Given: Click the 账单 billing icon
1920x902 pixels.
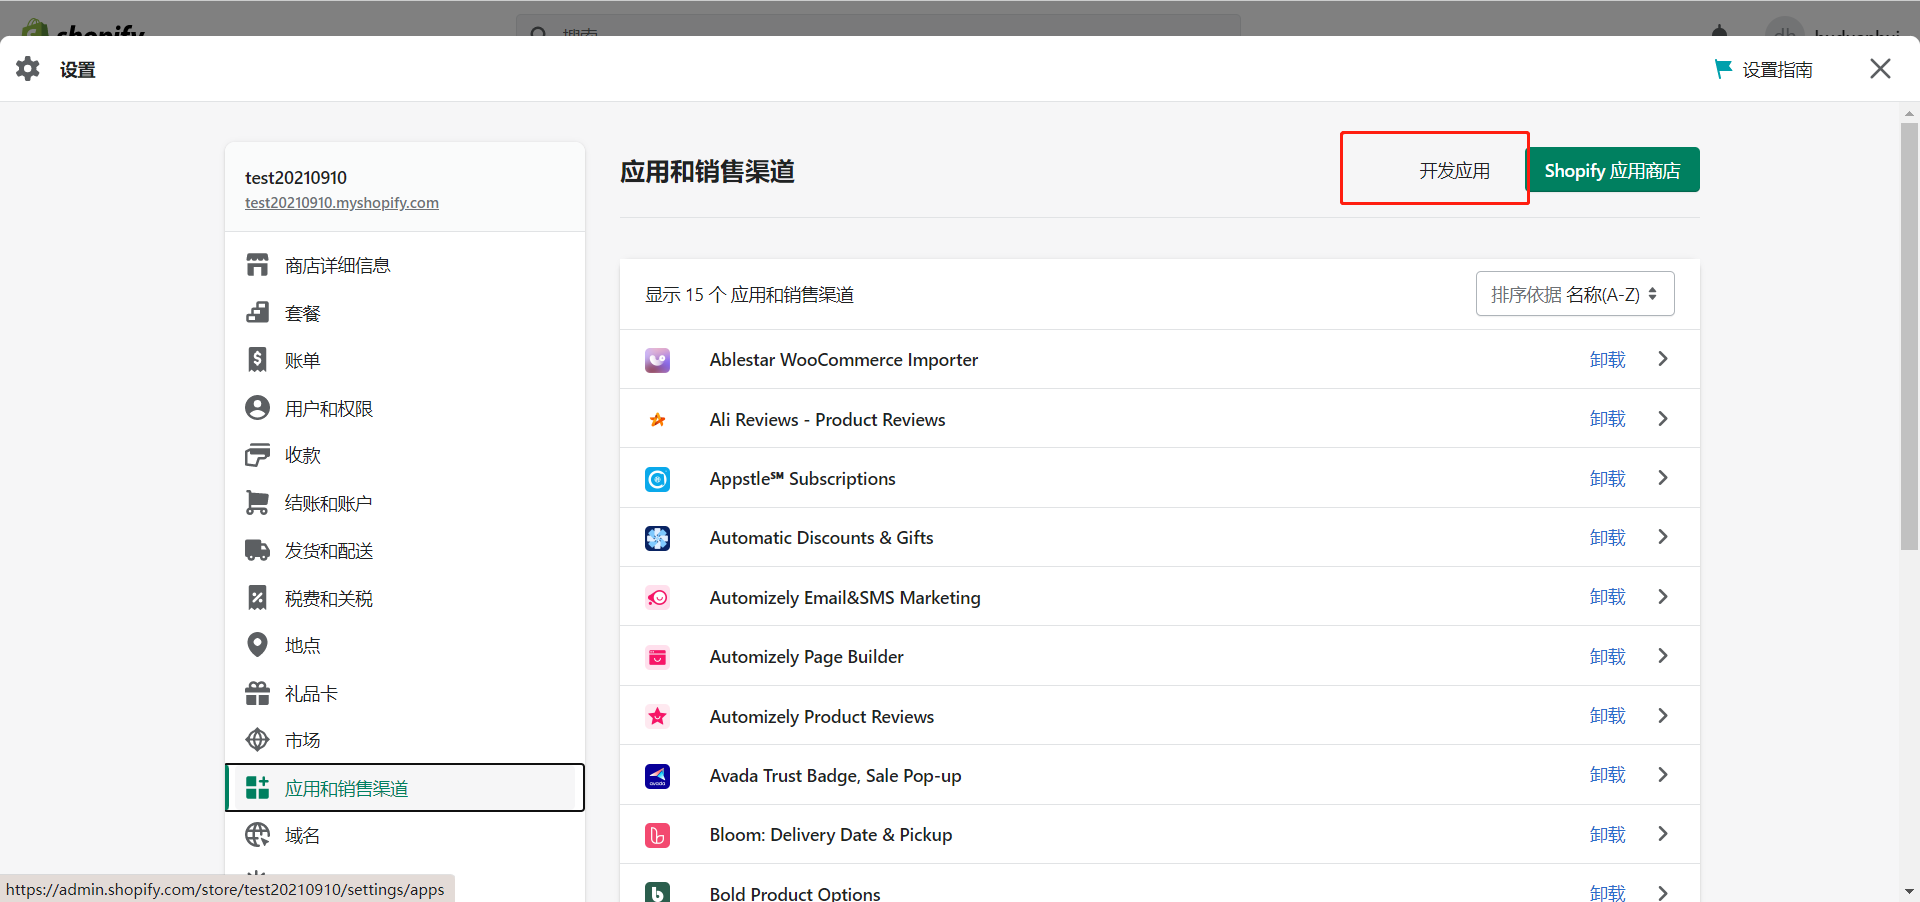Looking at the screenshot, I should tap(258, 360).
